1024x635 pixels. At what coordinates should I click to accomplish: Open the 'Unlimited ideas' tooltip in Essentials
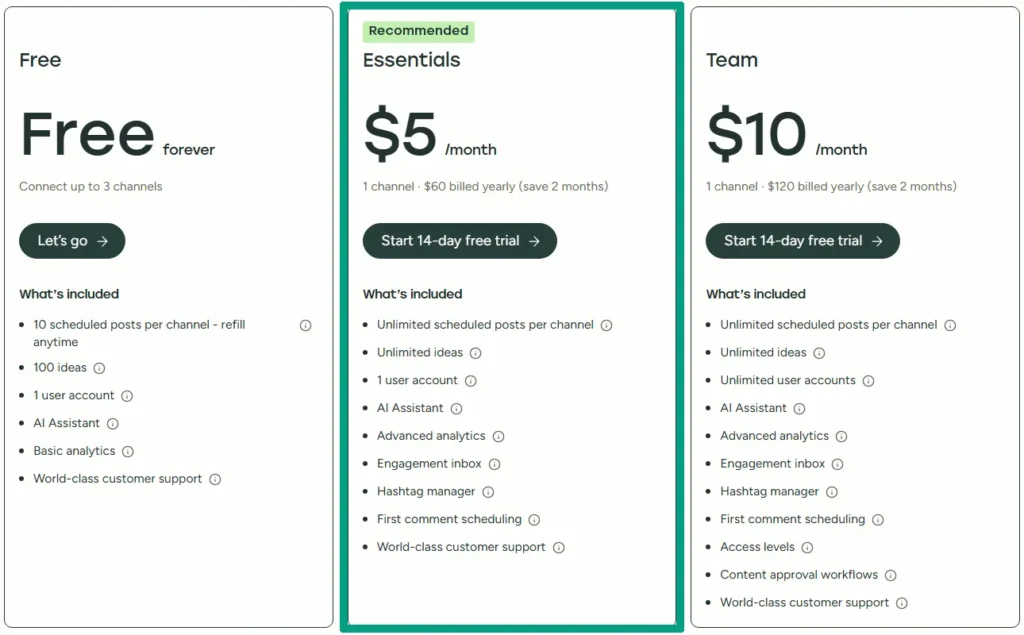477,352
